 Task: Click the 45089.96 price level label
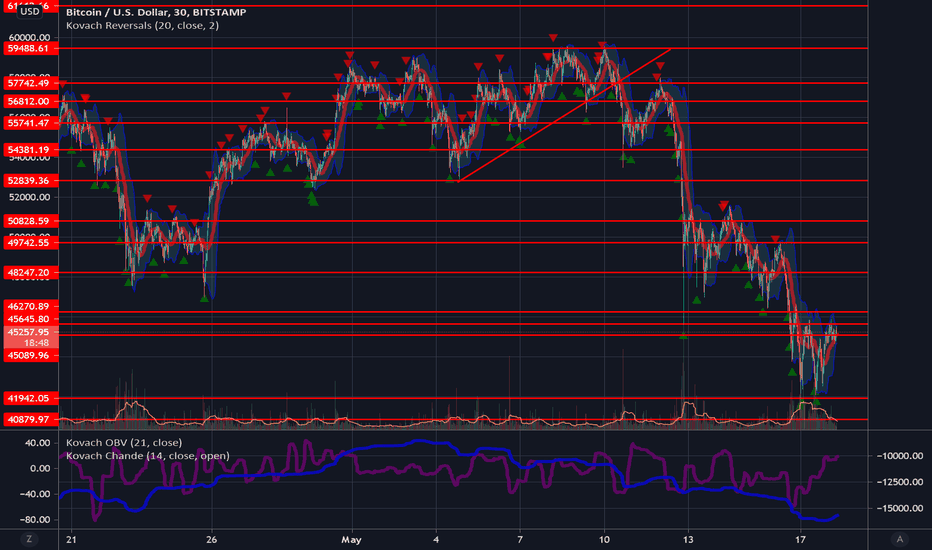point(31,356)
